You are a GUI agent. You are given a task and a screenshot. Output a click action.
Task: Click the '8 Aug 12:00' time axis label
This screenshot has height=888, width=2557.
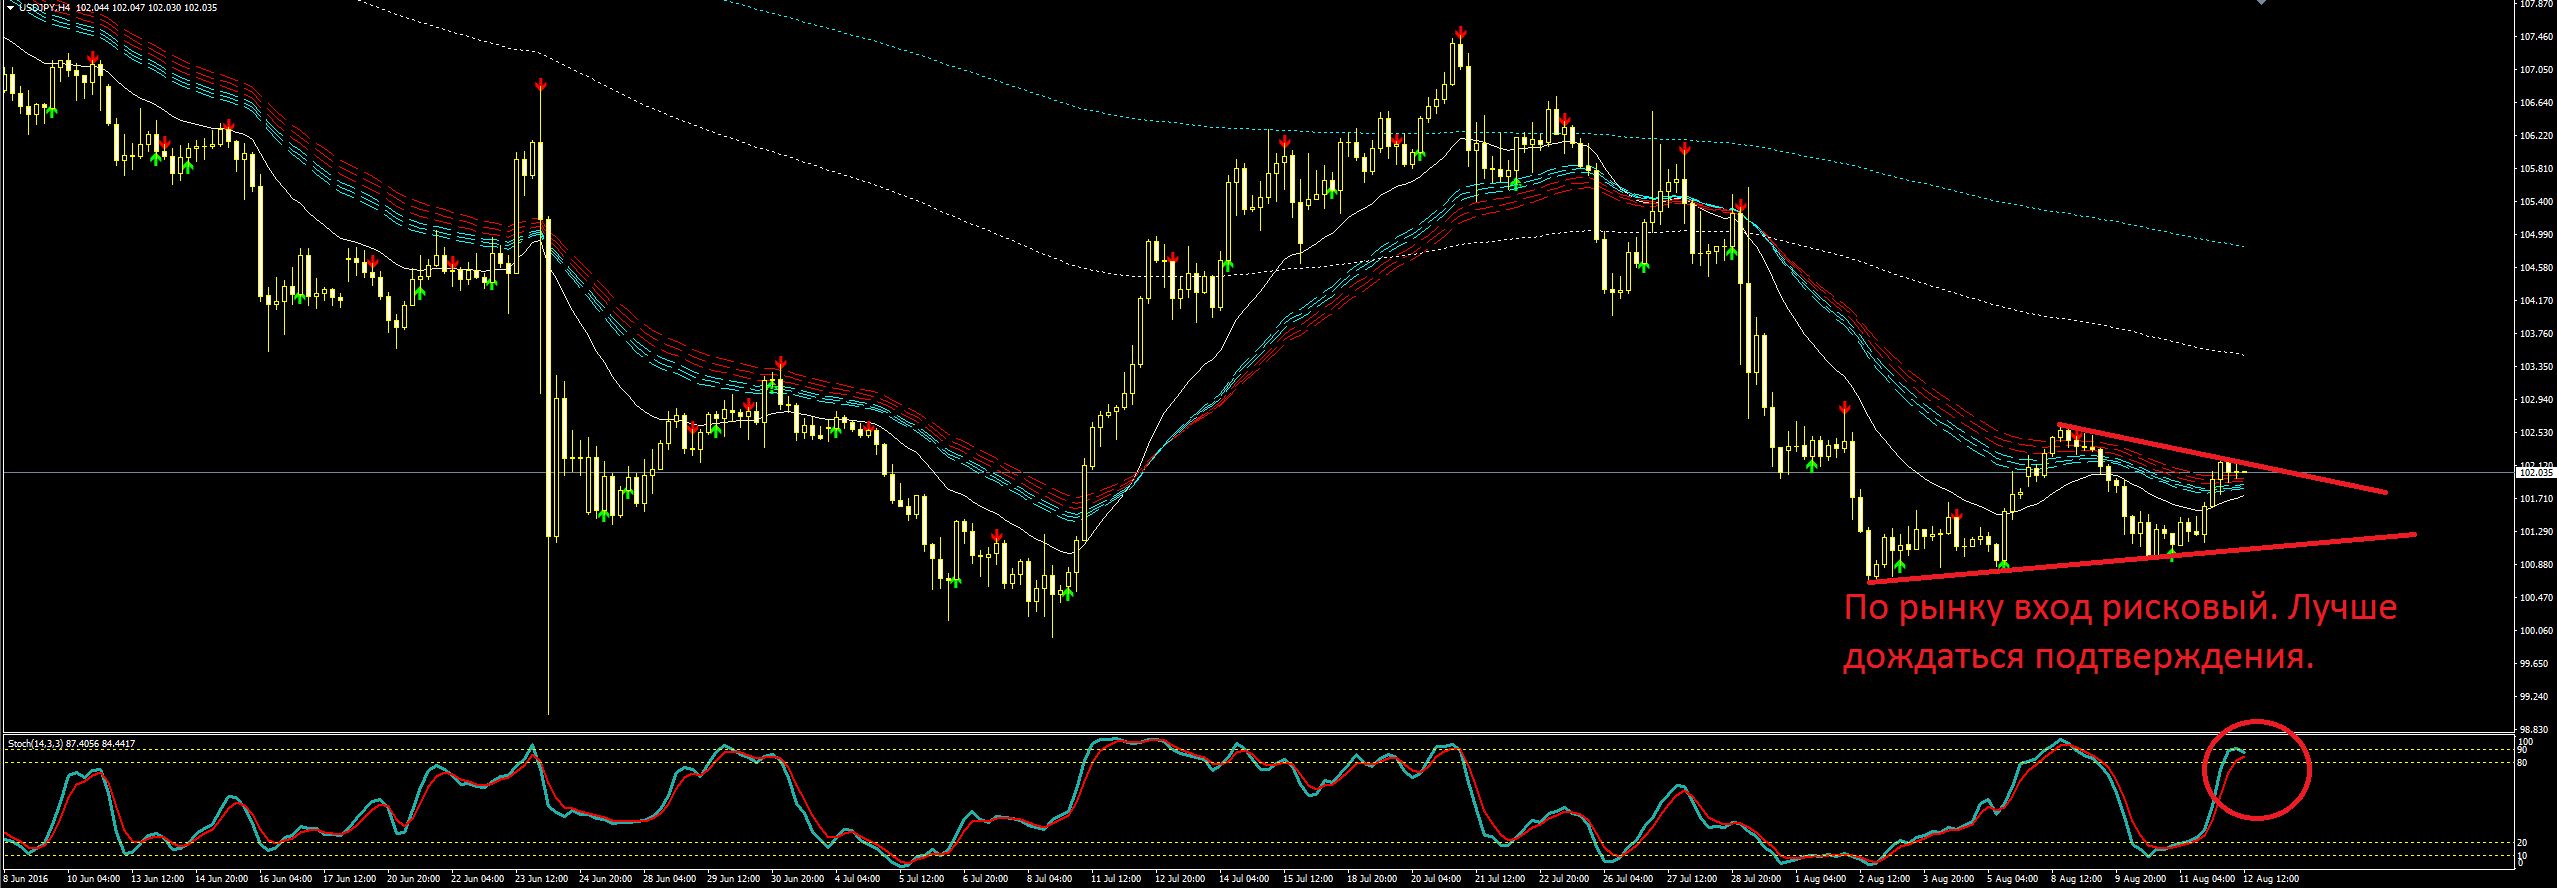2077,879
